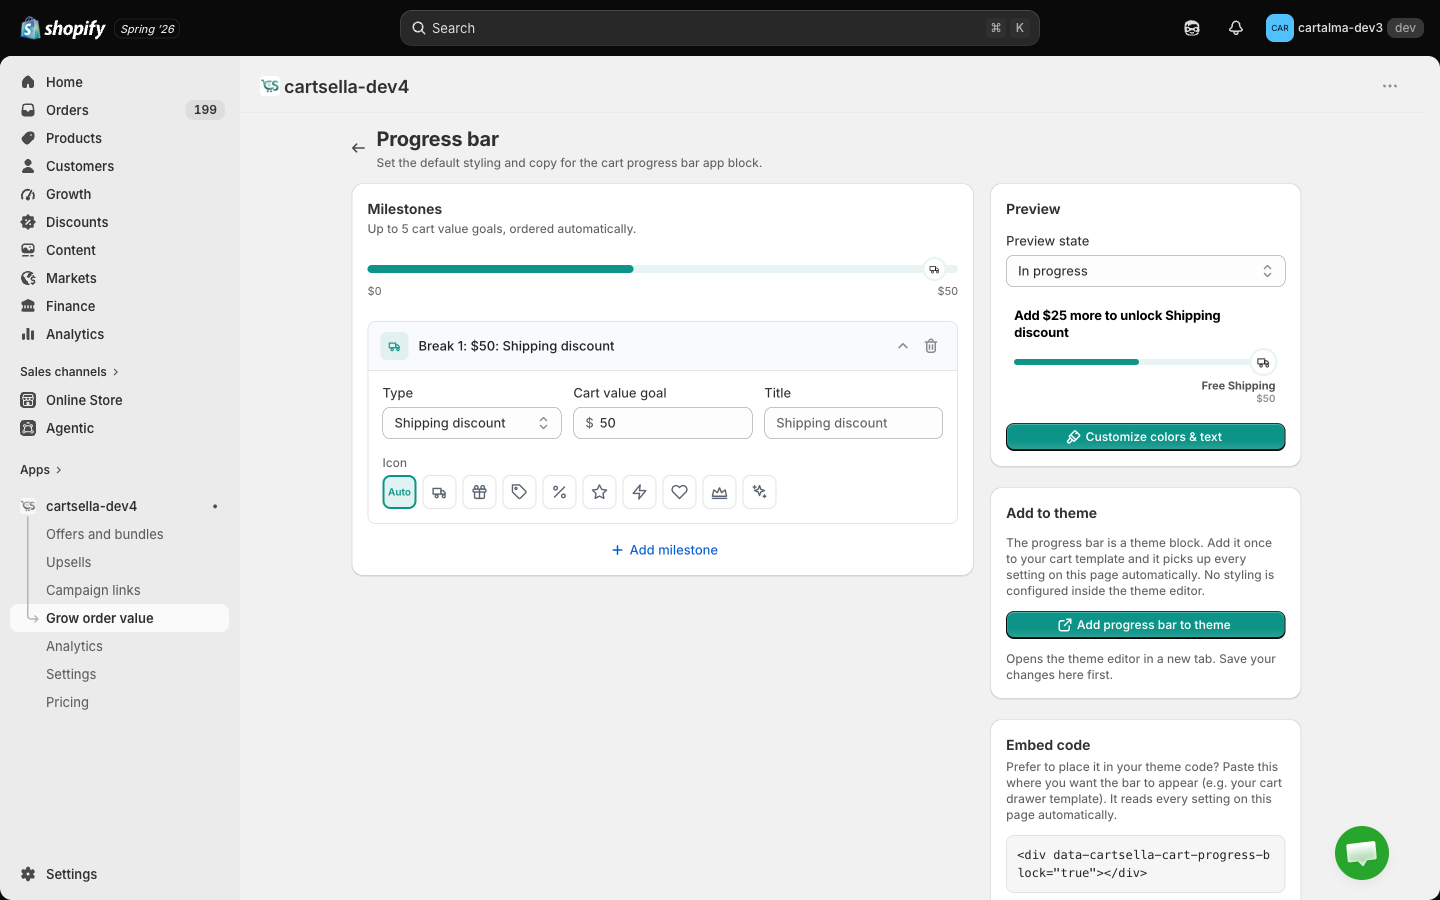Delete Break 1 milestone with trash icon
The width and height of the screenshot is (1440, 900).
[x=931, y=346]
